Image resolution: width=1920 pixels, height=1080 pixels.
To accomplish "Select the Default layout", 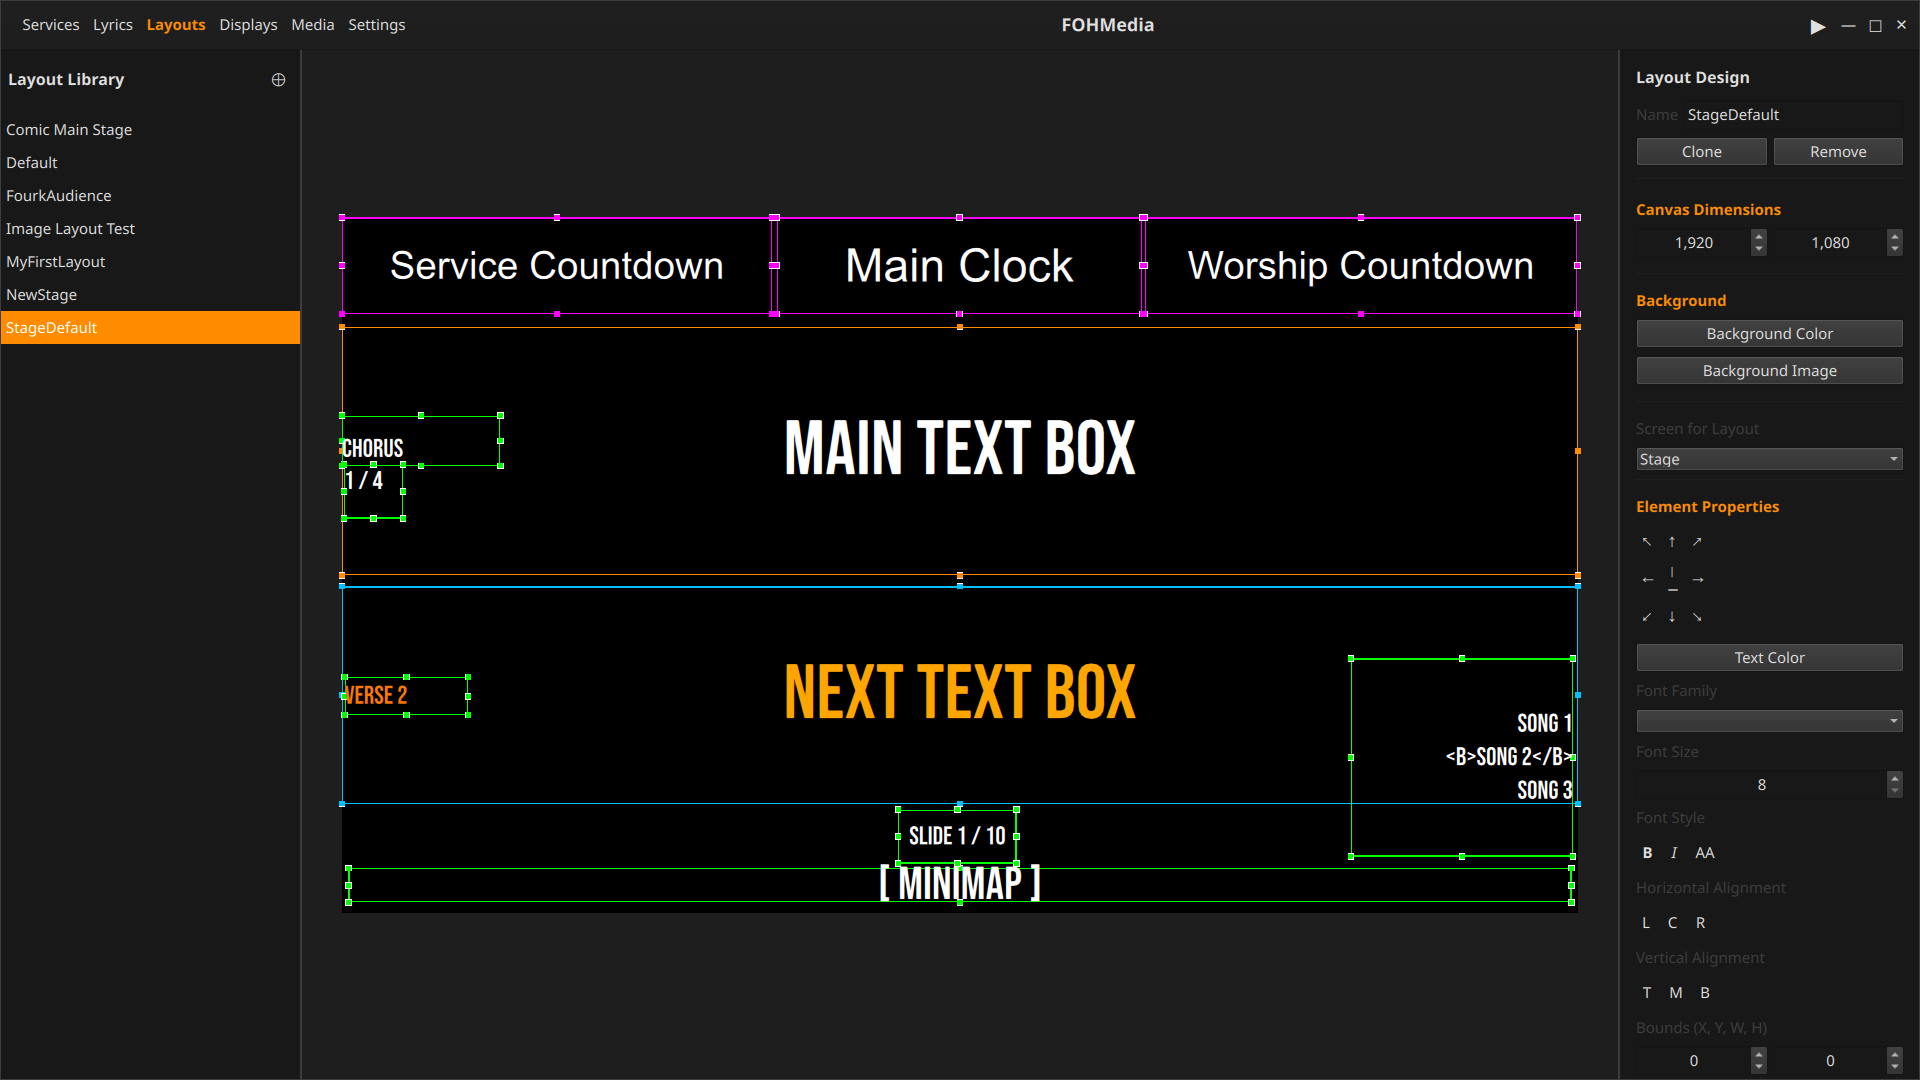I will point(150,163).
